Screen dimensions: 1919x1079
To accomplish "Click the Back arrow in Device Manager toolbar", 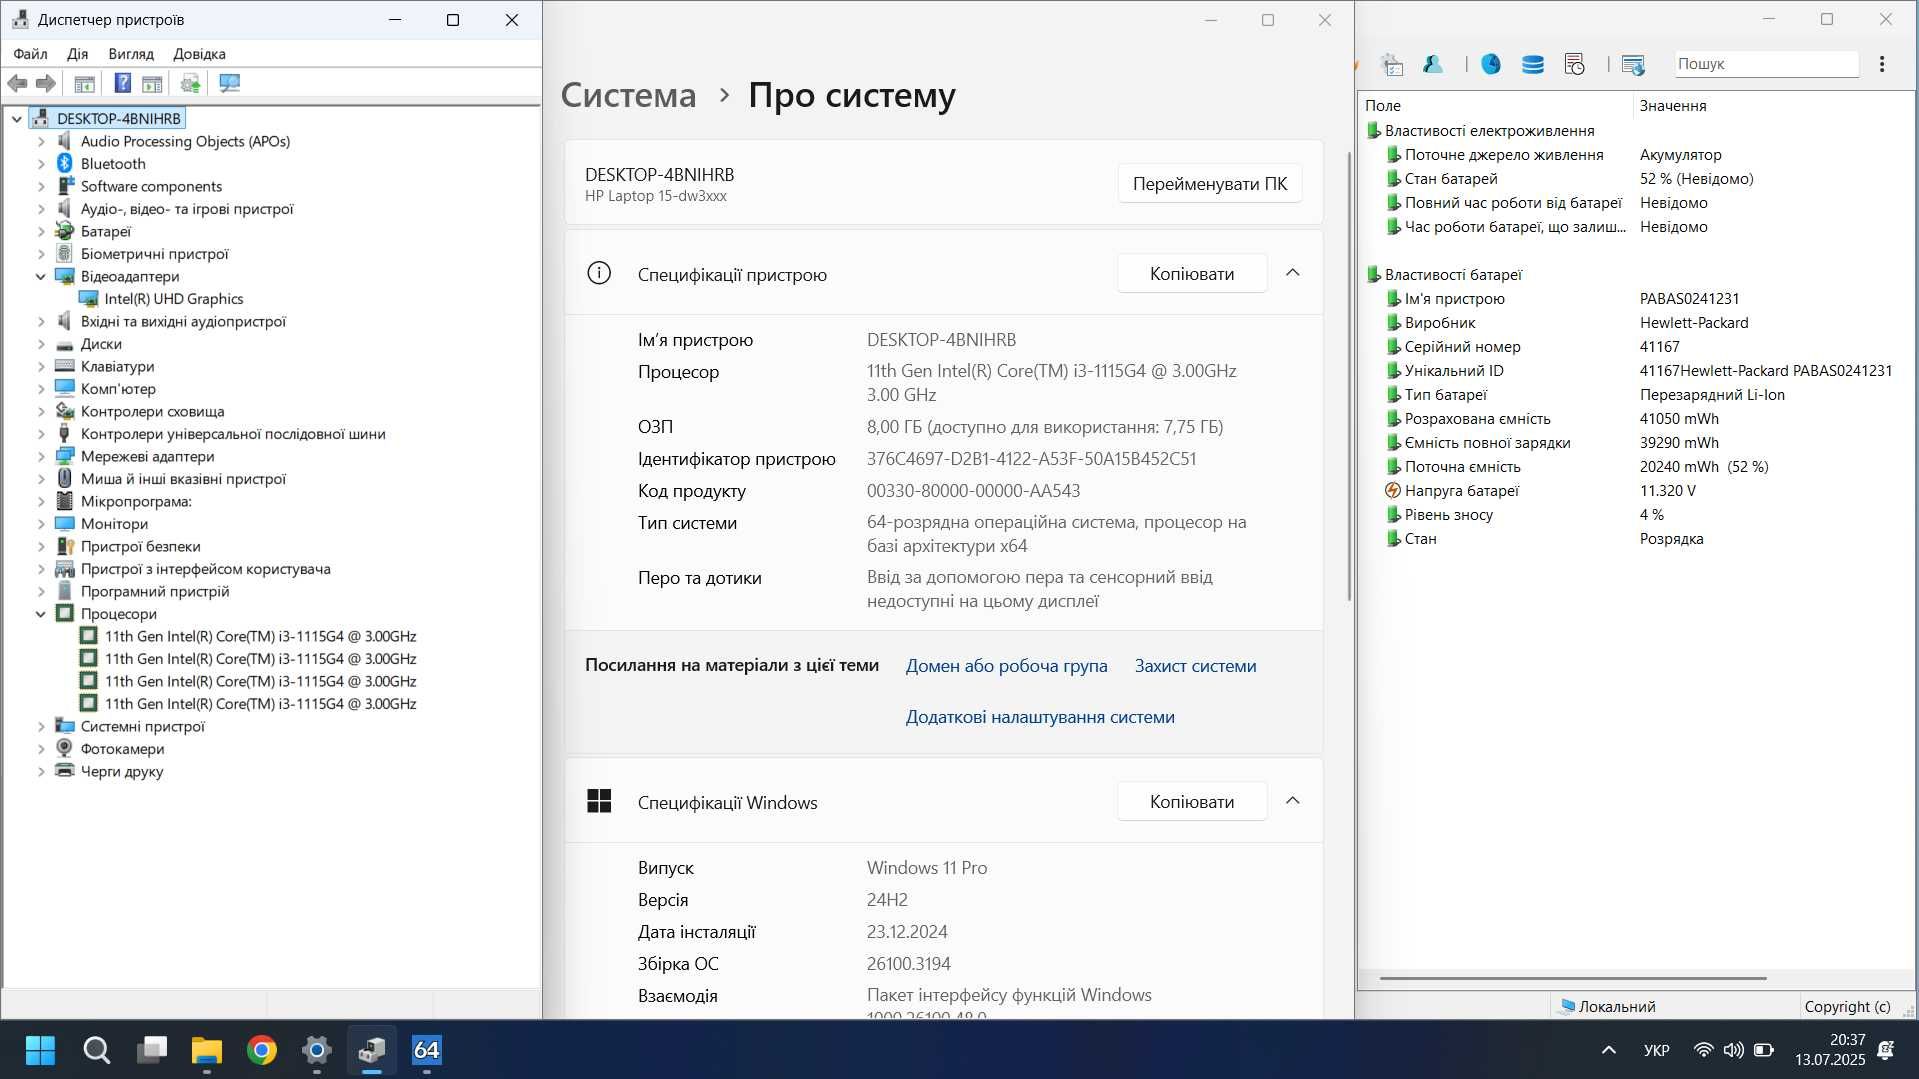I will coord(17,83).
